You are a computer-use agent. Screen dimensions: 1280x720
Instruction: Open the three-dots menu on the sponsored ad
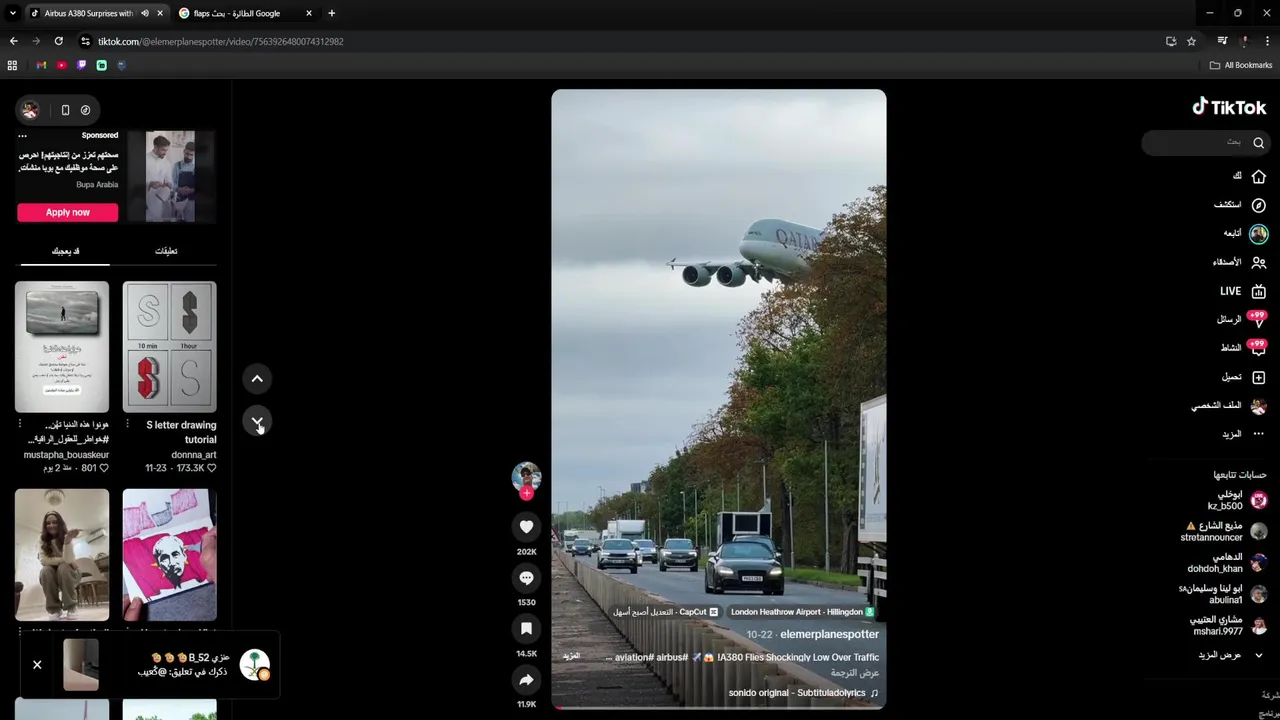[x=22, y=136]
